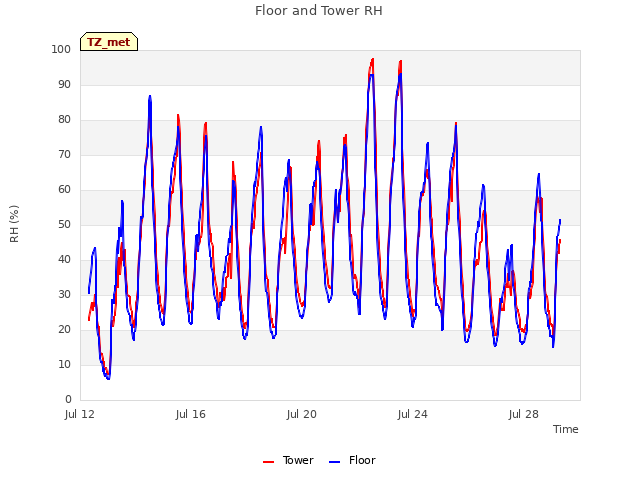Click the lowest blue Floor trough near 6
Screen dimensions: 640x480
tap(109, 378)
